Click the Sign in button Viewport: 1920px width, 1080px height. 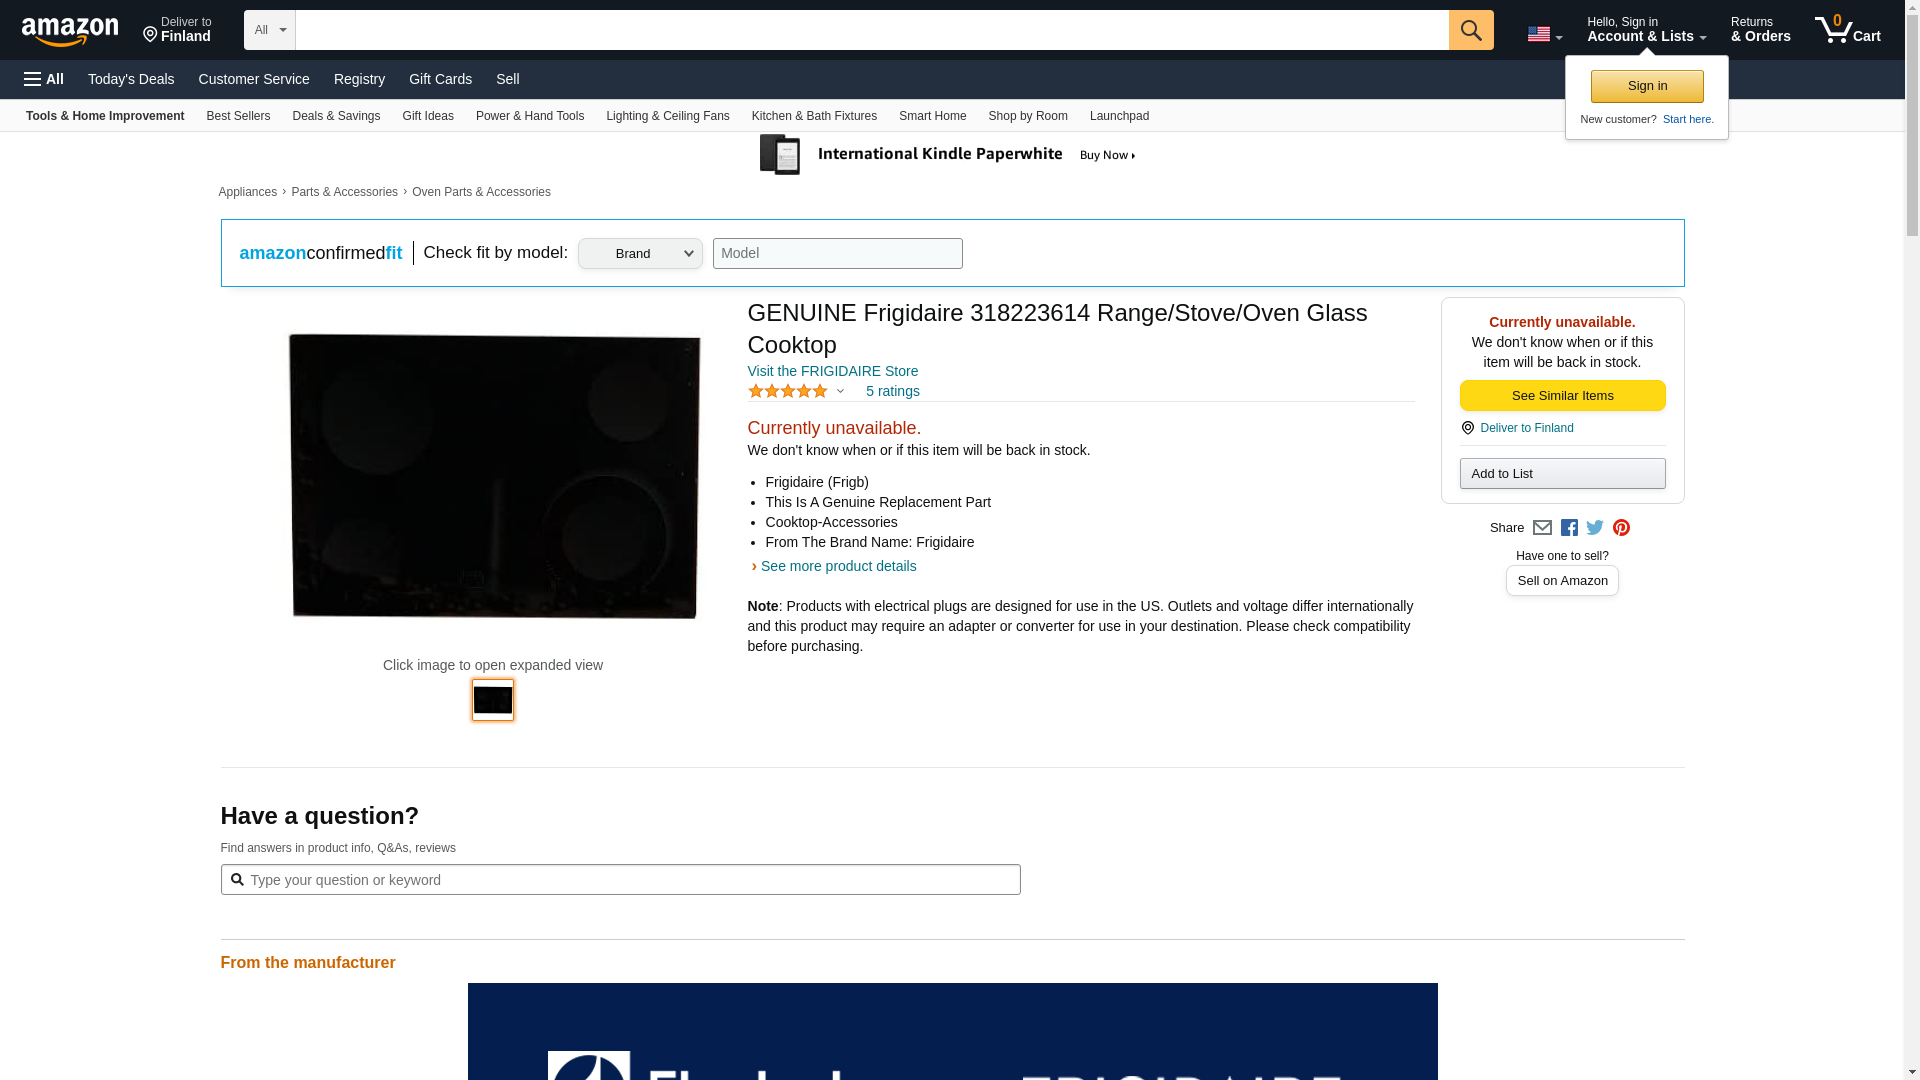point(1647,86)
